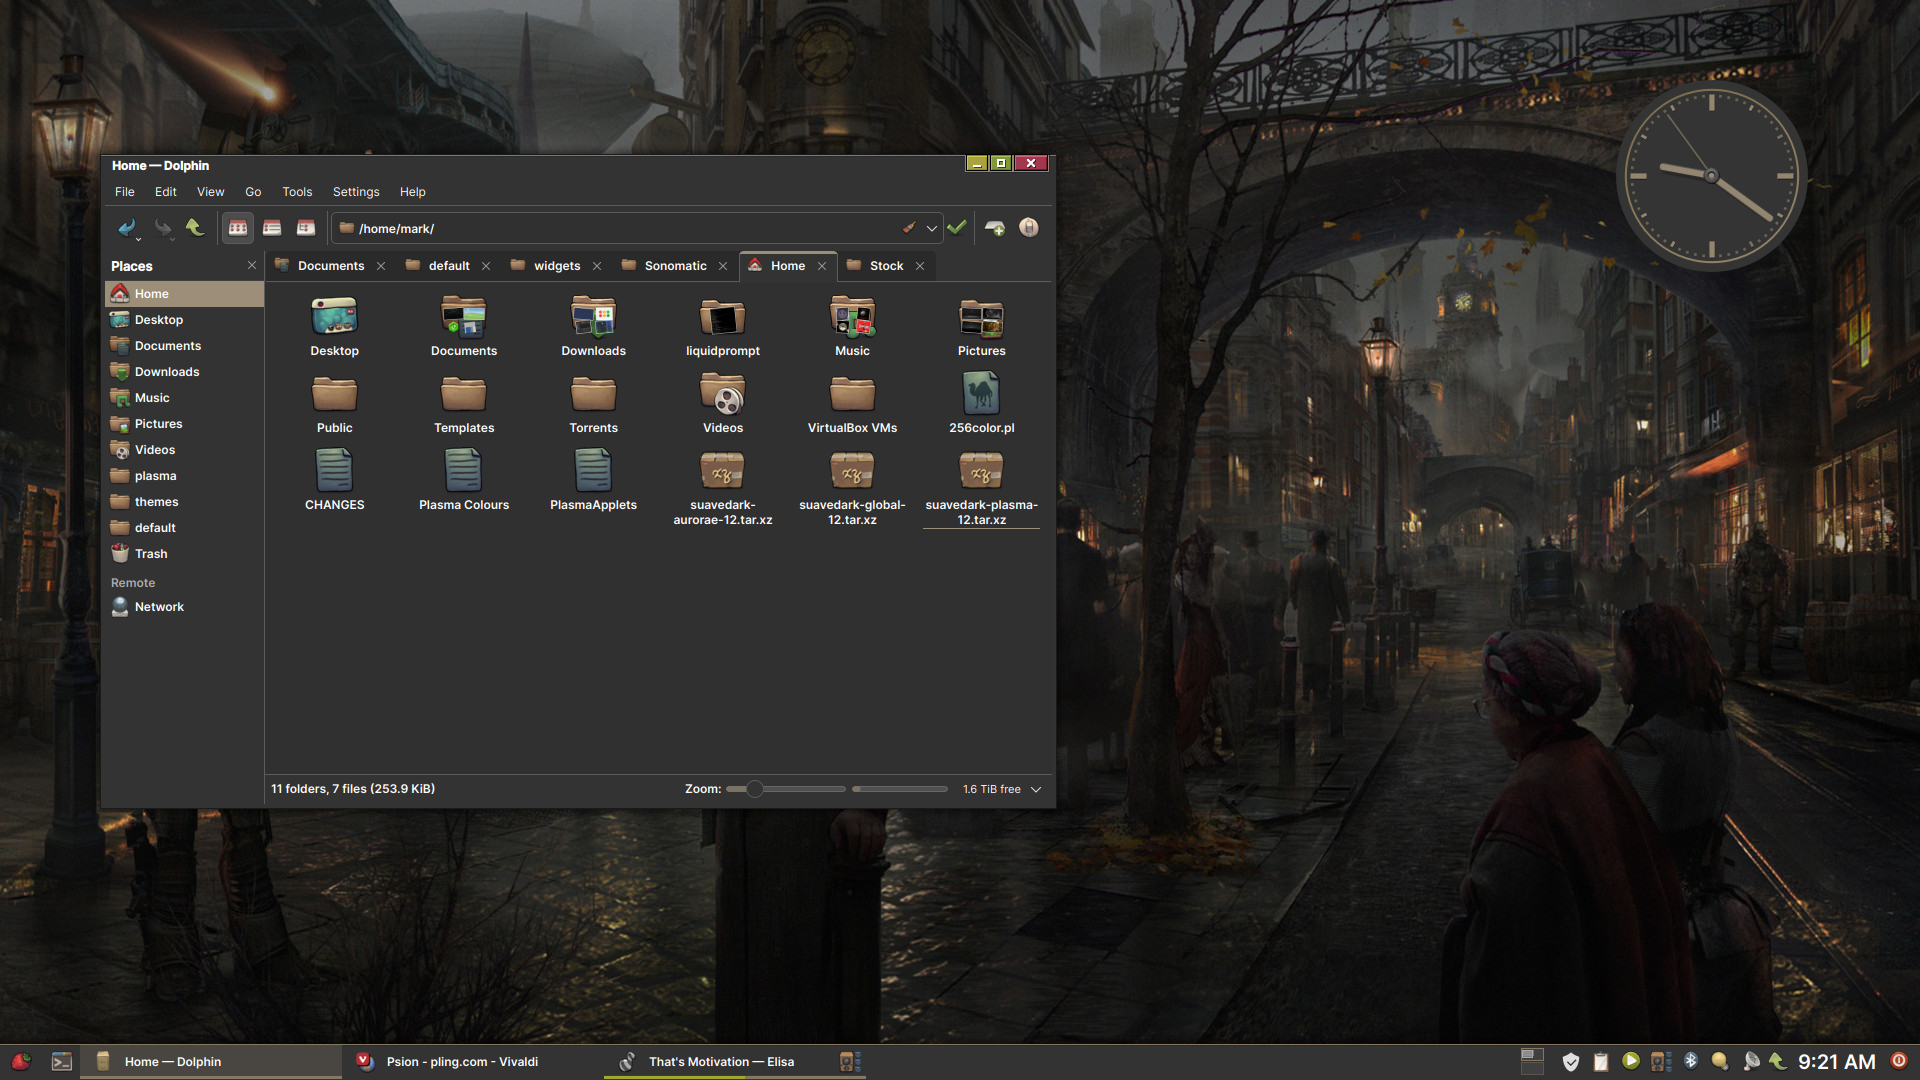Image resolution: width=1920 pixels, height=1080 pixels.
Task: Open Trash in Places sidebar
Action: click(184, 554)
